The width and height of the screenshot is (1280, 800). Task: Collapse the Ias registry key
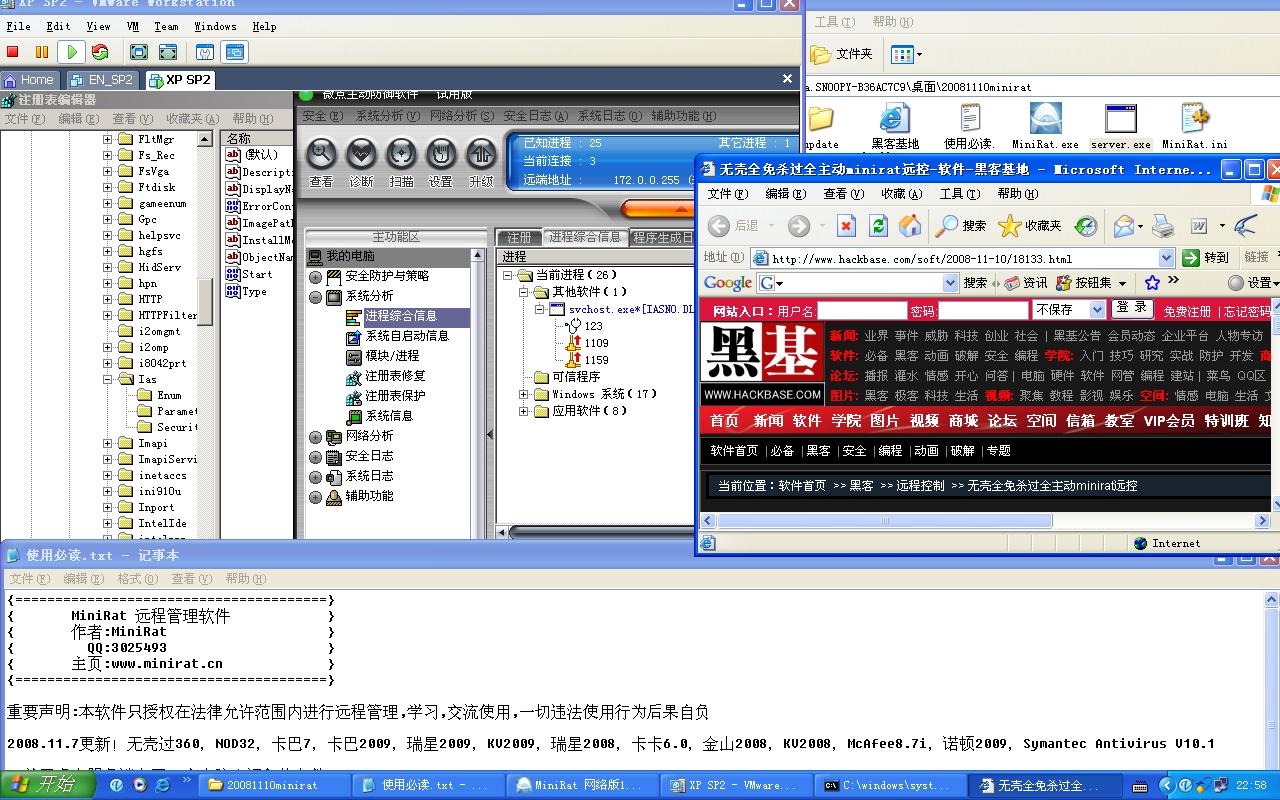click(108, 379)
